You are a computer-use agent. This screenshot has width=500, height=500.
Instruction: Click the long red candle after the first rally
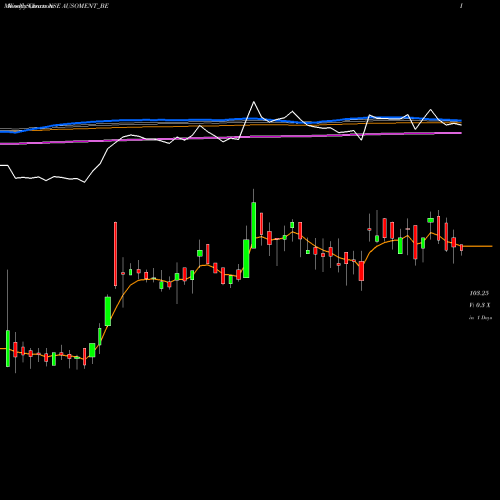[x=116, y=254]
